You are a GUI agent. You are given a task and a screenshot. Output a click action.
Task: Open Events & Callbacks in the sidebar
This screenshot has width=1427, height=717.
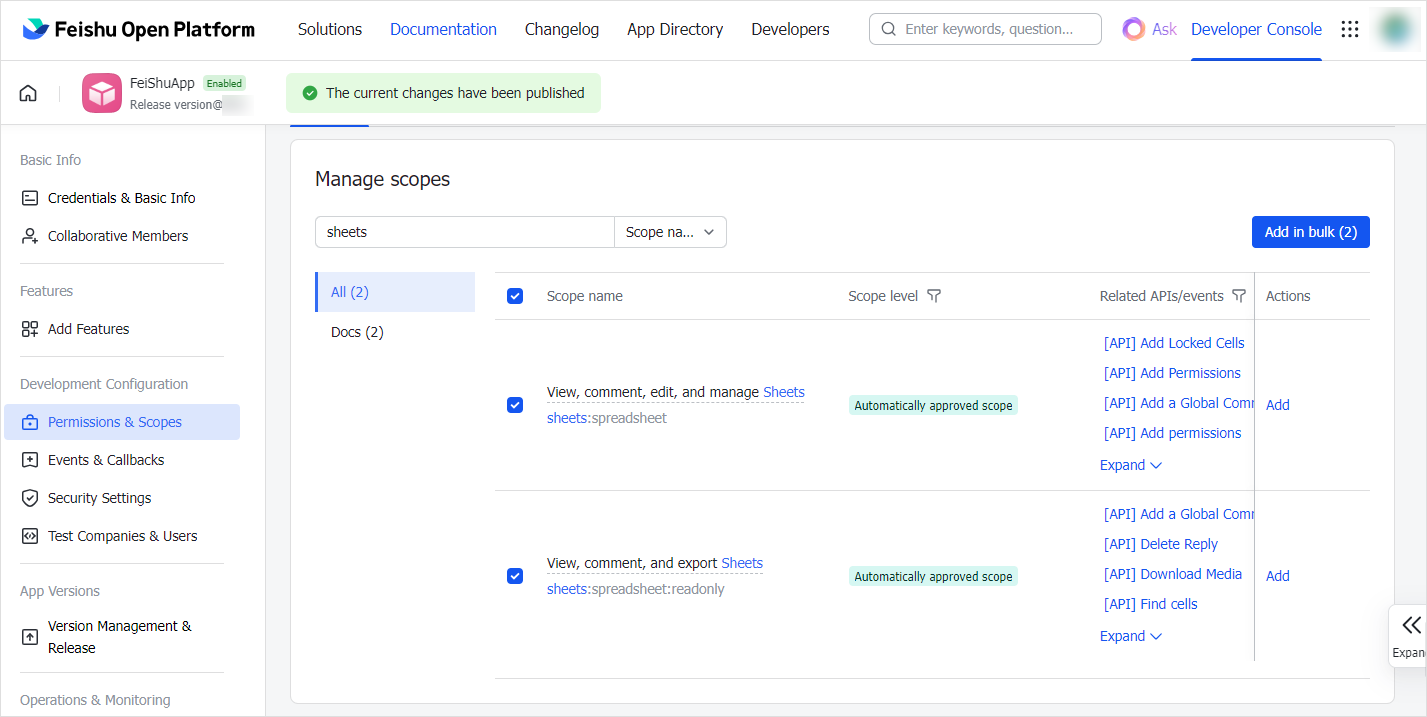tap(106, 460)
